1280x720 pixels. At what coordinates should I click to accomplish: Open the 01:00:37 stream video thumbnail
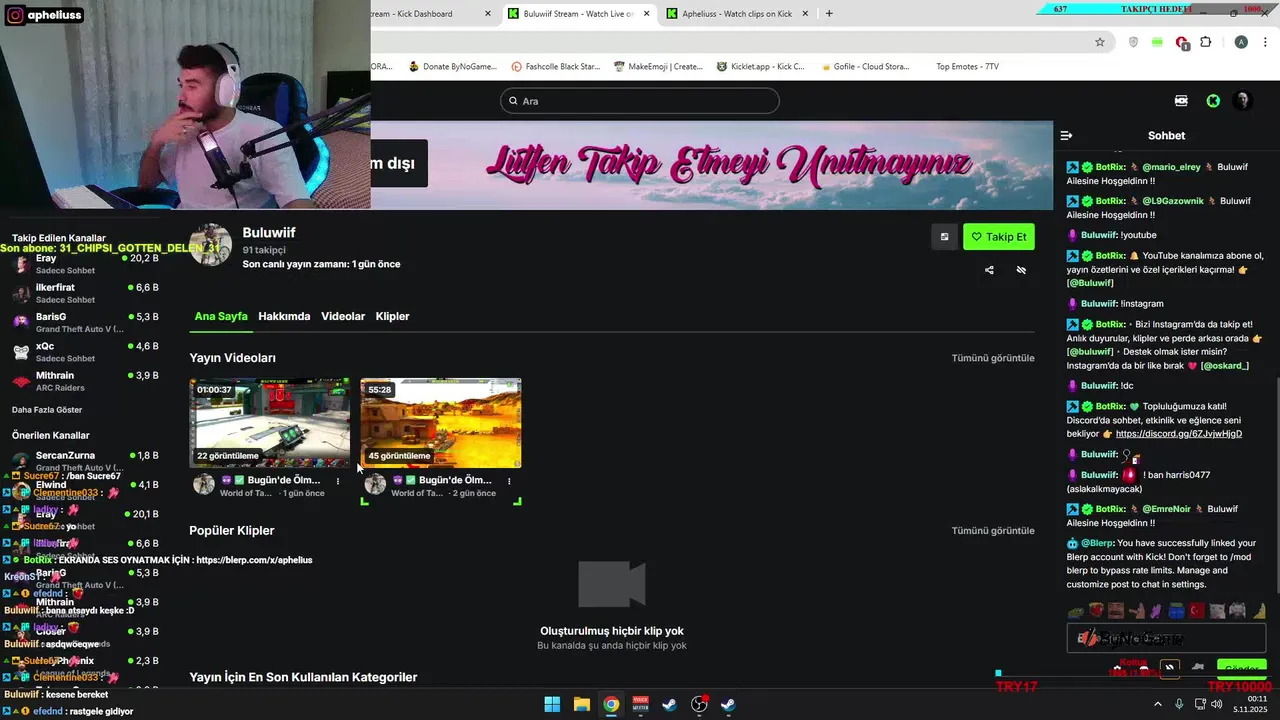point(270,423)
